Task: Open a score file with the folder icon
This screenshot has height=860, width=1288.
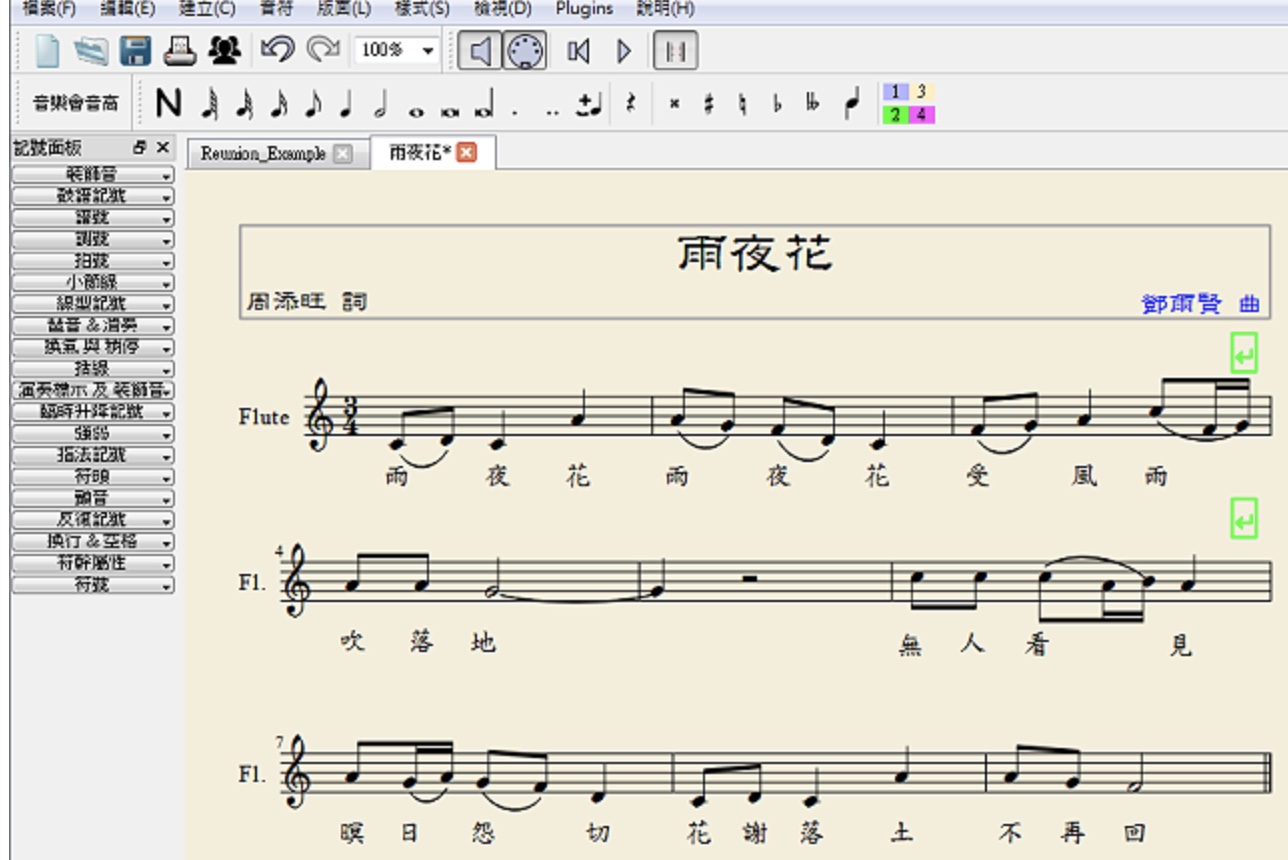Action: tap(90, 51)
